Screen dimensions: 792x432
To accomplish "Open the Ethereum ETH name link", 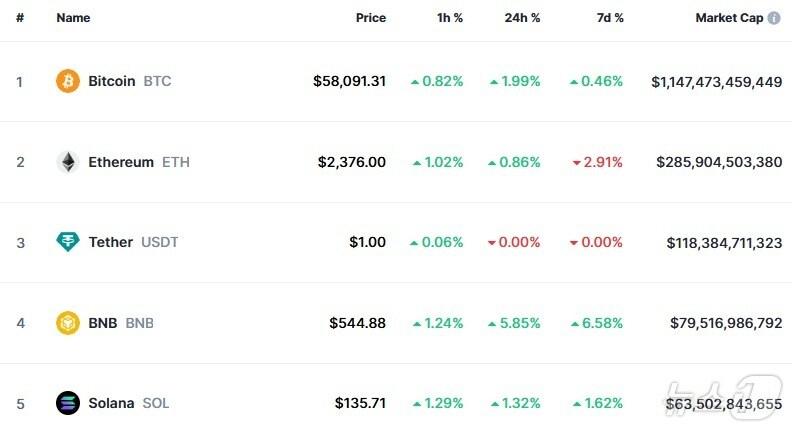I will [x=121, y=162].
